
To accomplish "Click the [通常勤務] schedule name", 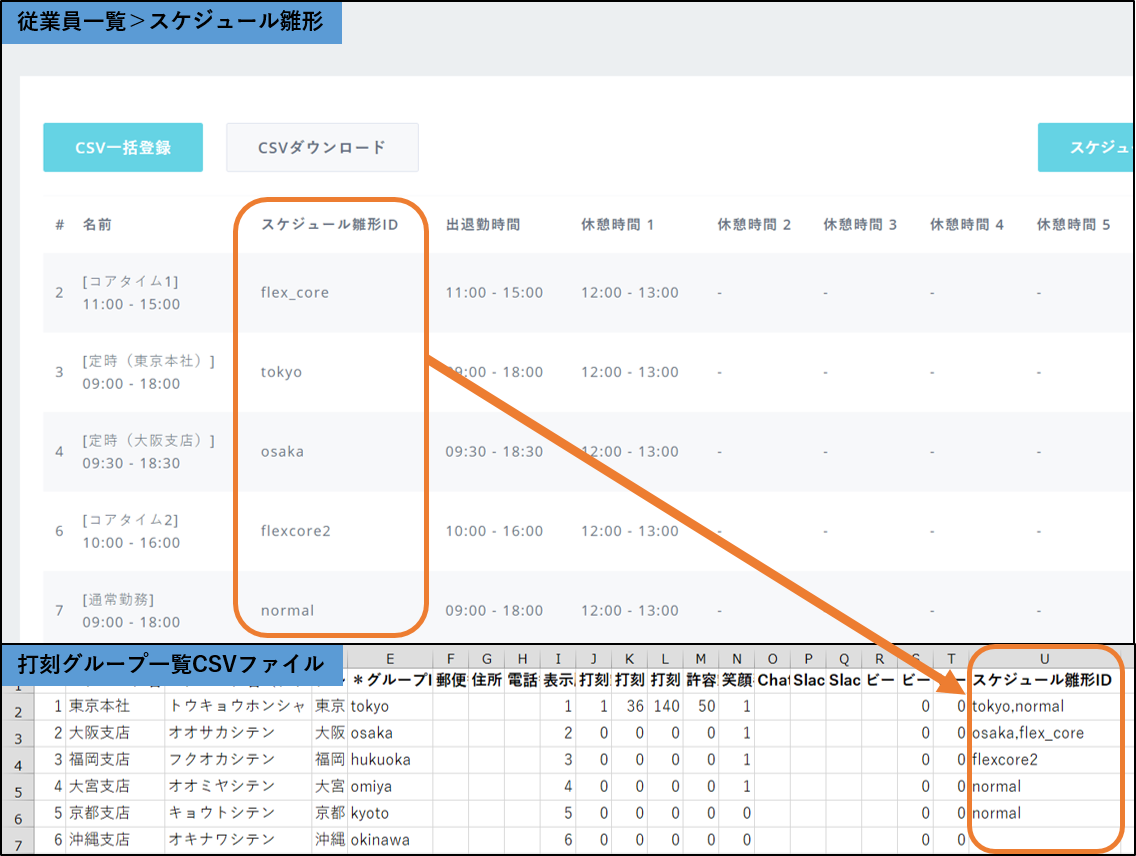I will (118, 599).
